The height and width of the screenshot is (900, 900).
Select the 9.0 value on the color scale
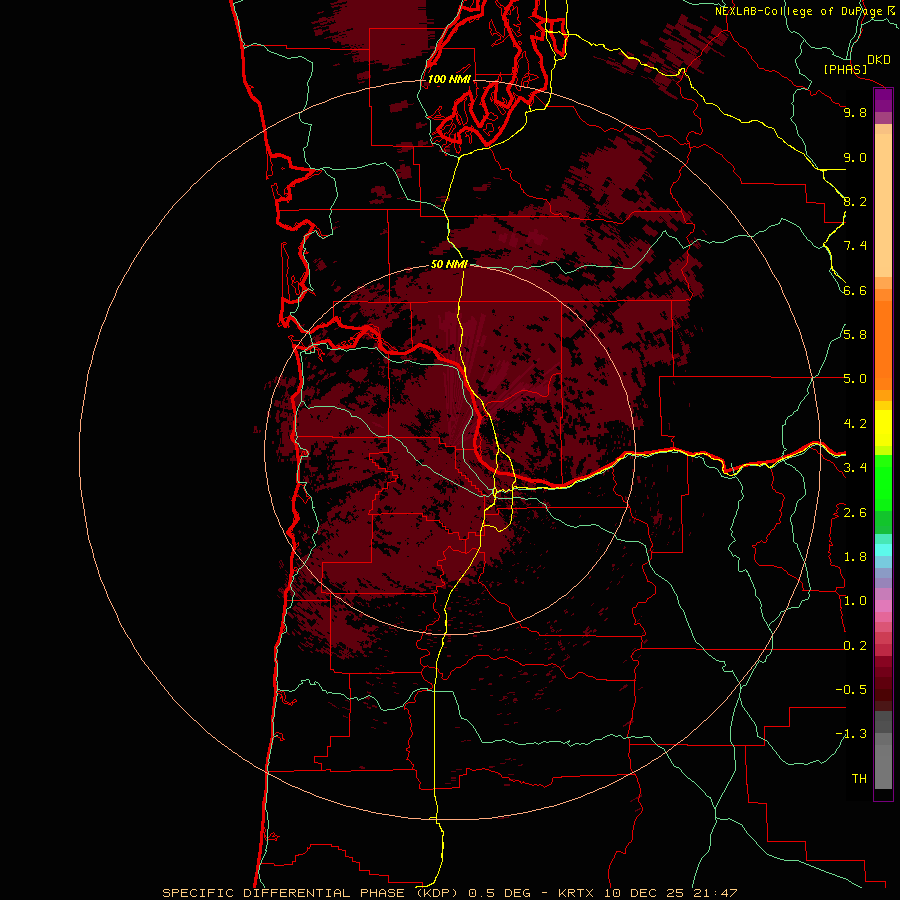click(x=855, y=157)
